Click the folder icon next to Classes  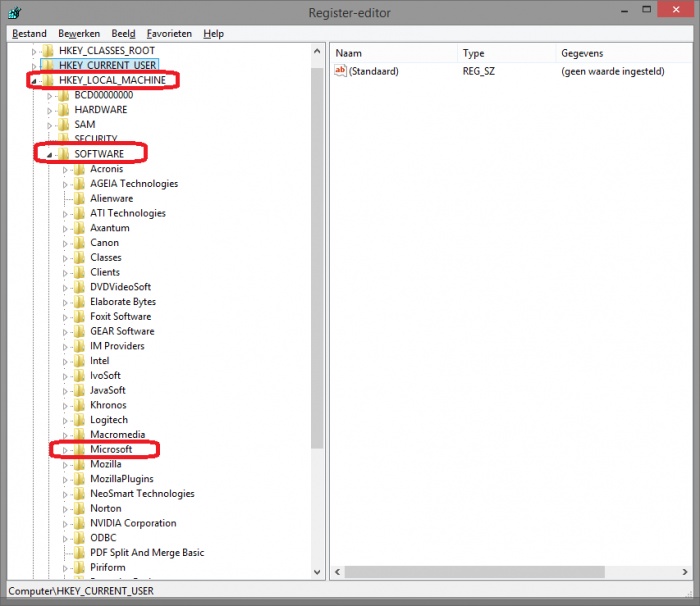pyautogui.click(x=79, y=257)
